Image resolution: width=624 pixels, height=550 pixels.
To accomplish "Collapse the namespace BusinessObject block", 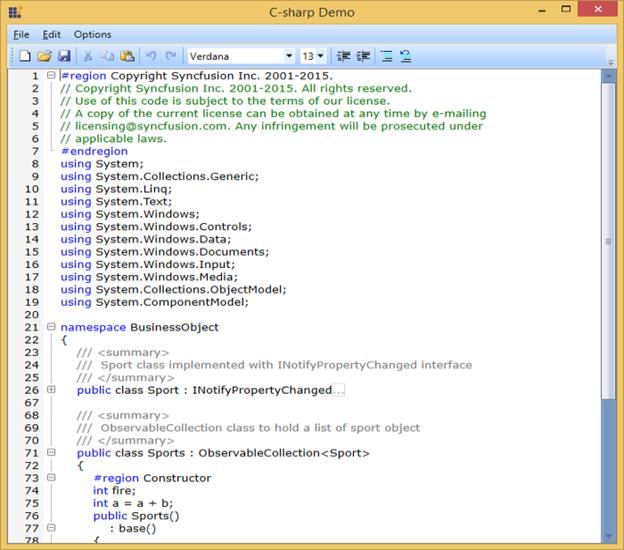I will [51, 327].
